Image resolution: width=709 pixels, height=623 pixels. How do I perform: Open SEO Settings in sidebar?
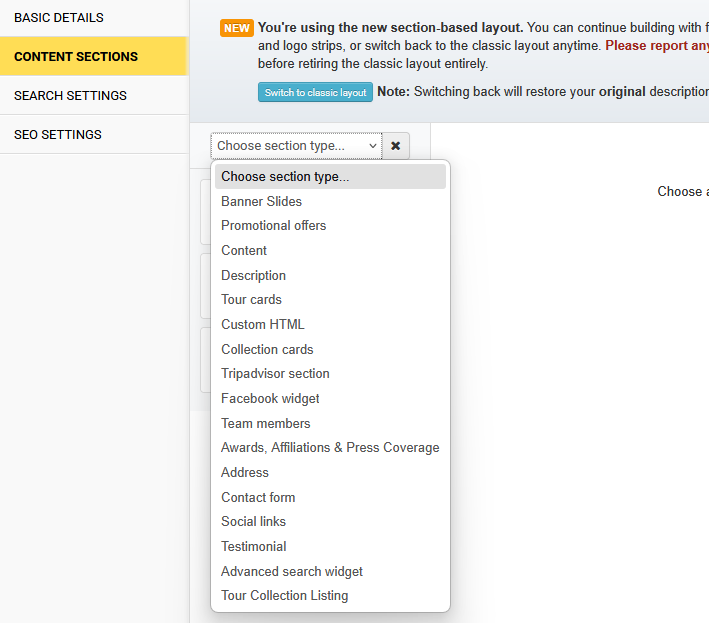click(x=58, y=135)
